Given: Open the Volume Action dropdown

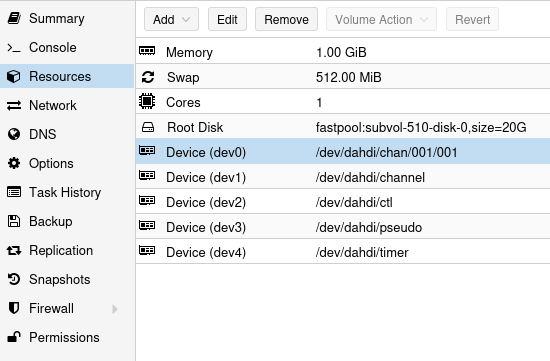Looking at the screenshot, I should tap(381, 19).
